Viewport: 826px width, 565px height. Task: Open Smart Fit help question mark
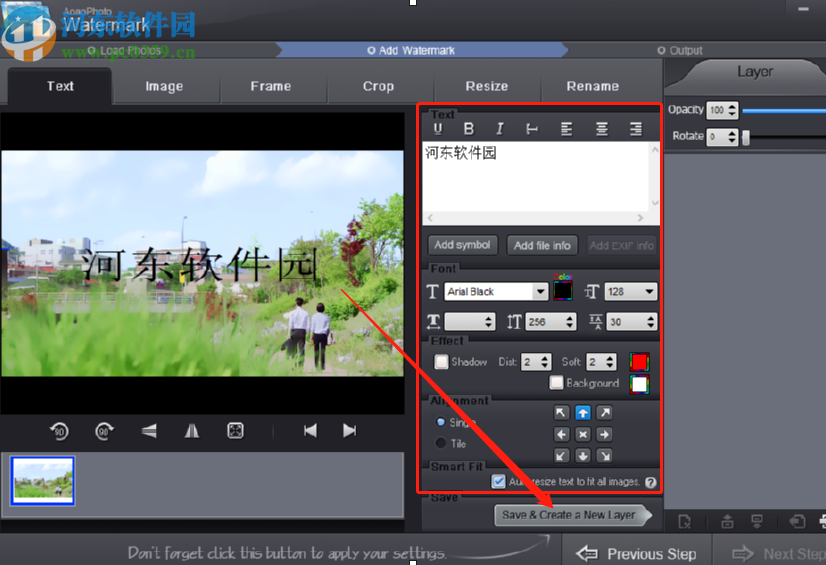click(x=651, y=482)
